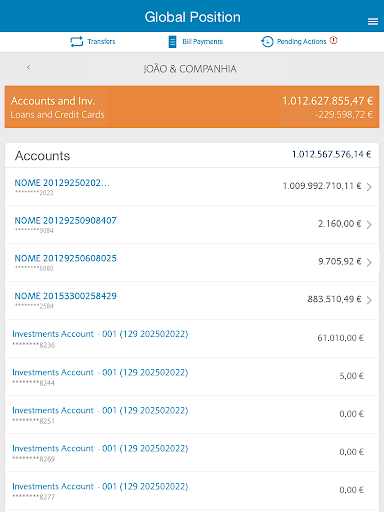Screen dimensions: 384x512
Task: Tap the Bill Payments document icon
Action: [172, 42]
